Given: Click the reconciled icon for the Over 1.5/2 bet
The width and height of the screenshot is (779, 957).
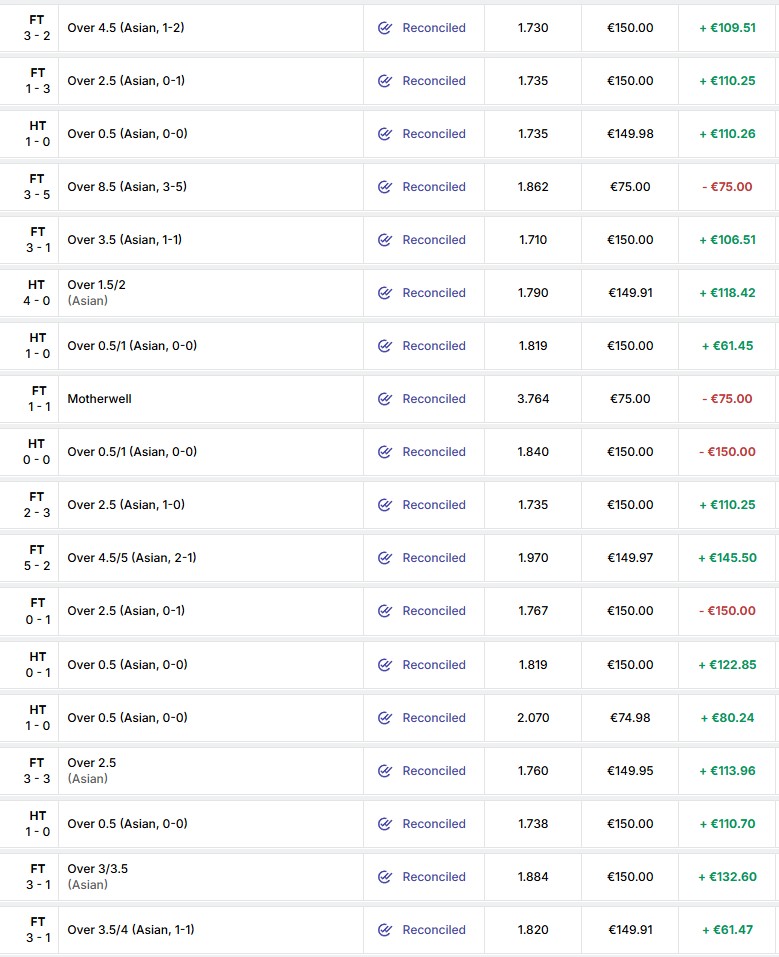Looking at the screenshot, I should tap(385, 293).
